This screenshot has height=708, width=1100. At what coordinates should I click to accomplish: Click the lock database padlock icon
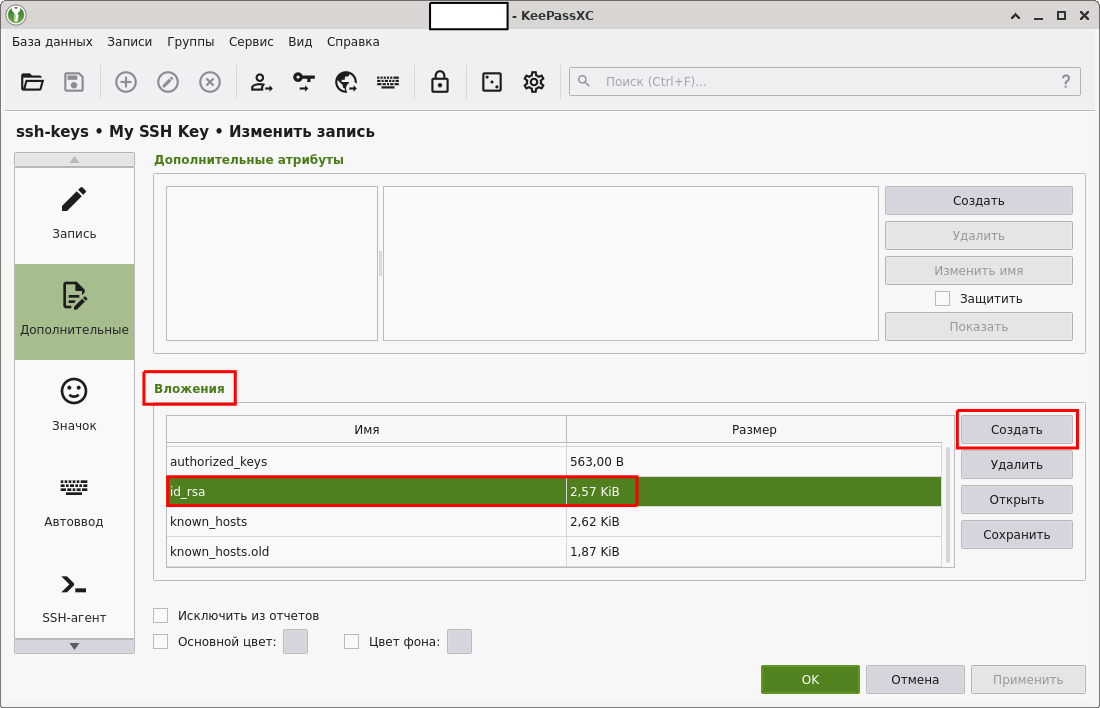[439, 82]
